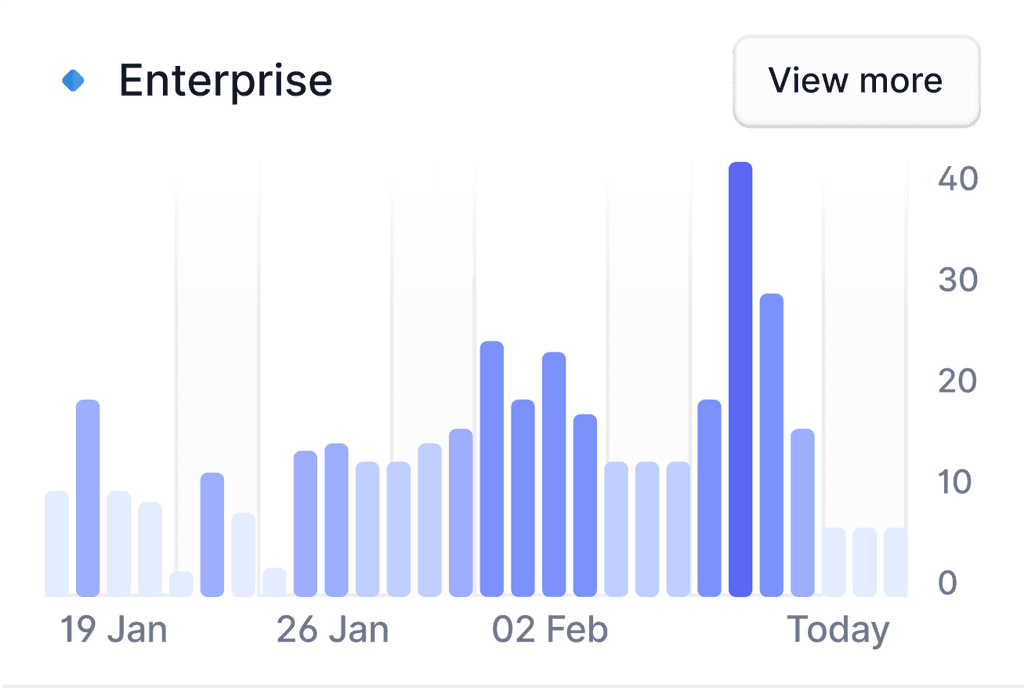Click the bar just right of the tallest bar
The width and height of the screenshot is (1024, 688).
[771, 445]
